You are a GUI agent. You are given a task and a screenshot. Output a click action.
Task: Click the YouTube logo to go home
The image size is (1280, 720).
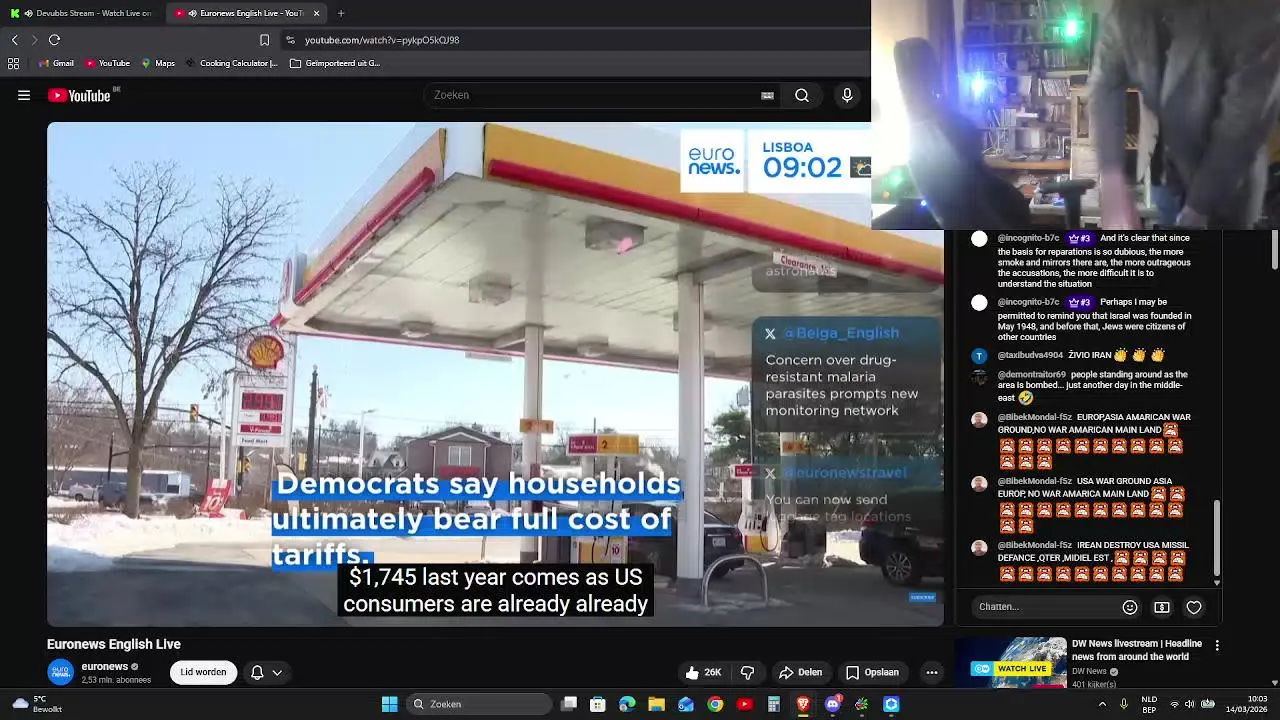[x=79, y=95]
